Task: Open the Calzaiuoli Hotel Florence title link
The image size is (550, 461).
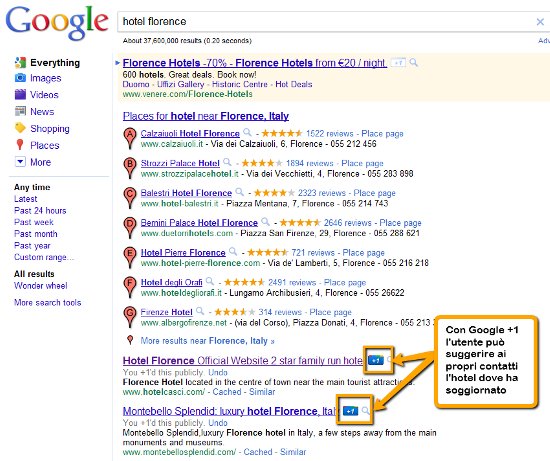Action: [190, 134]
